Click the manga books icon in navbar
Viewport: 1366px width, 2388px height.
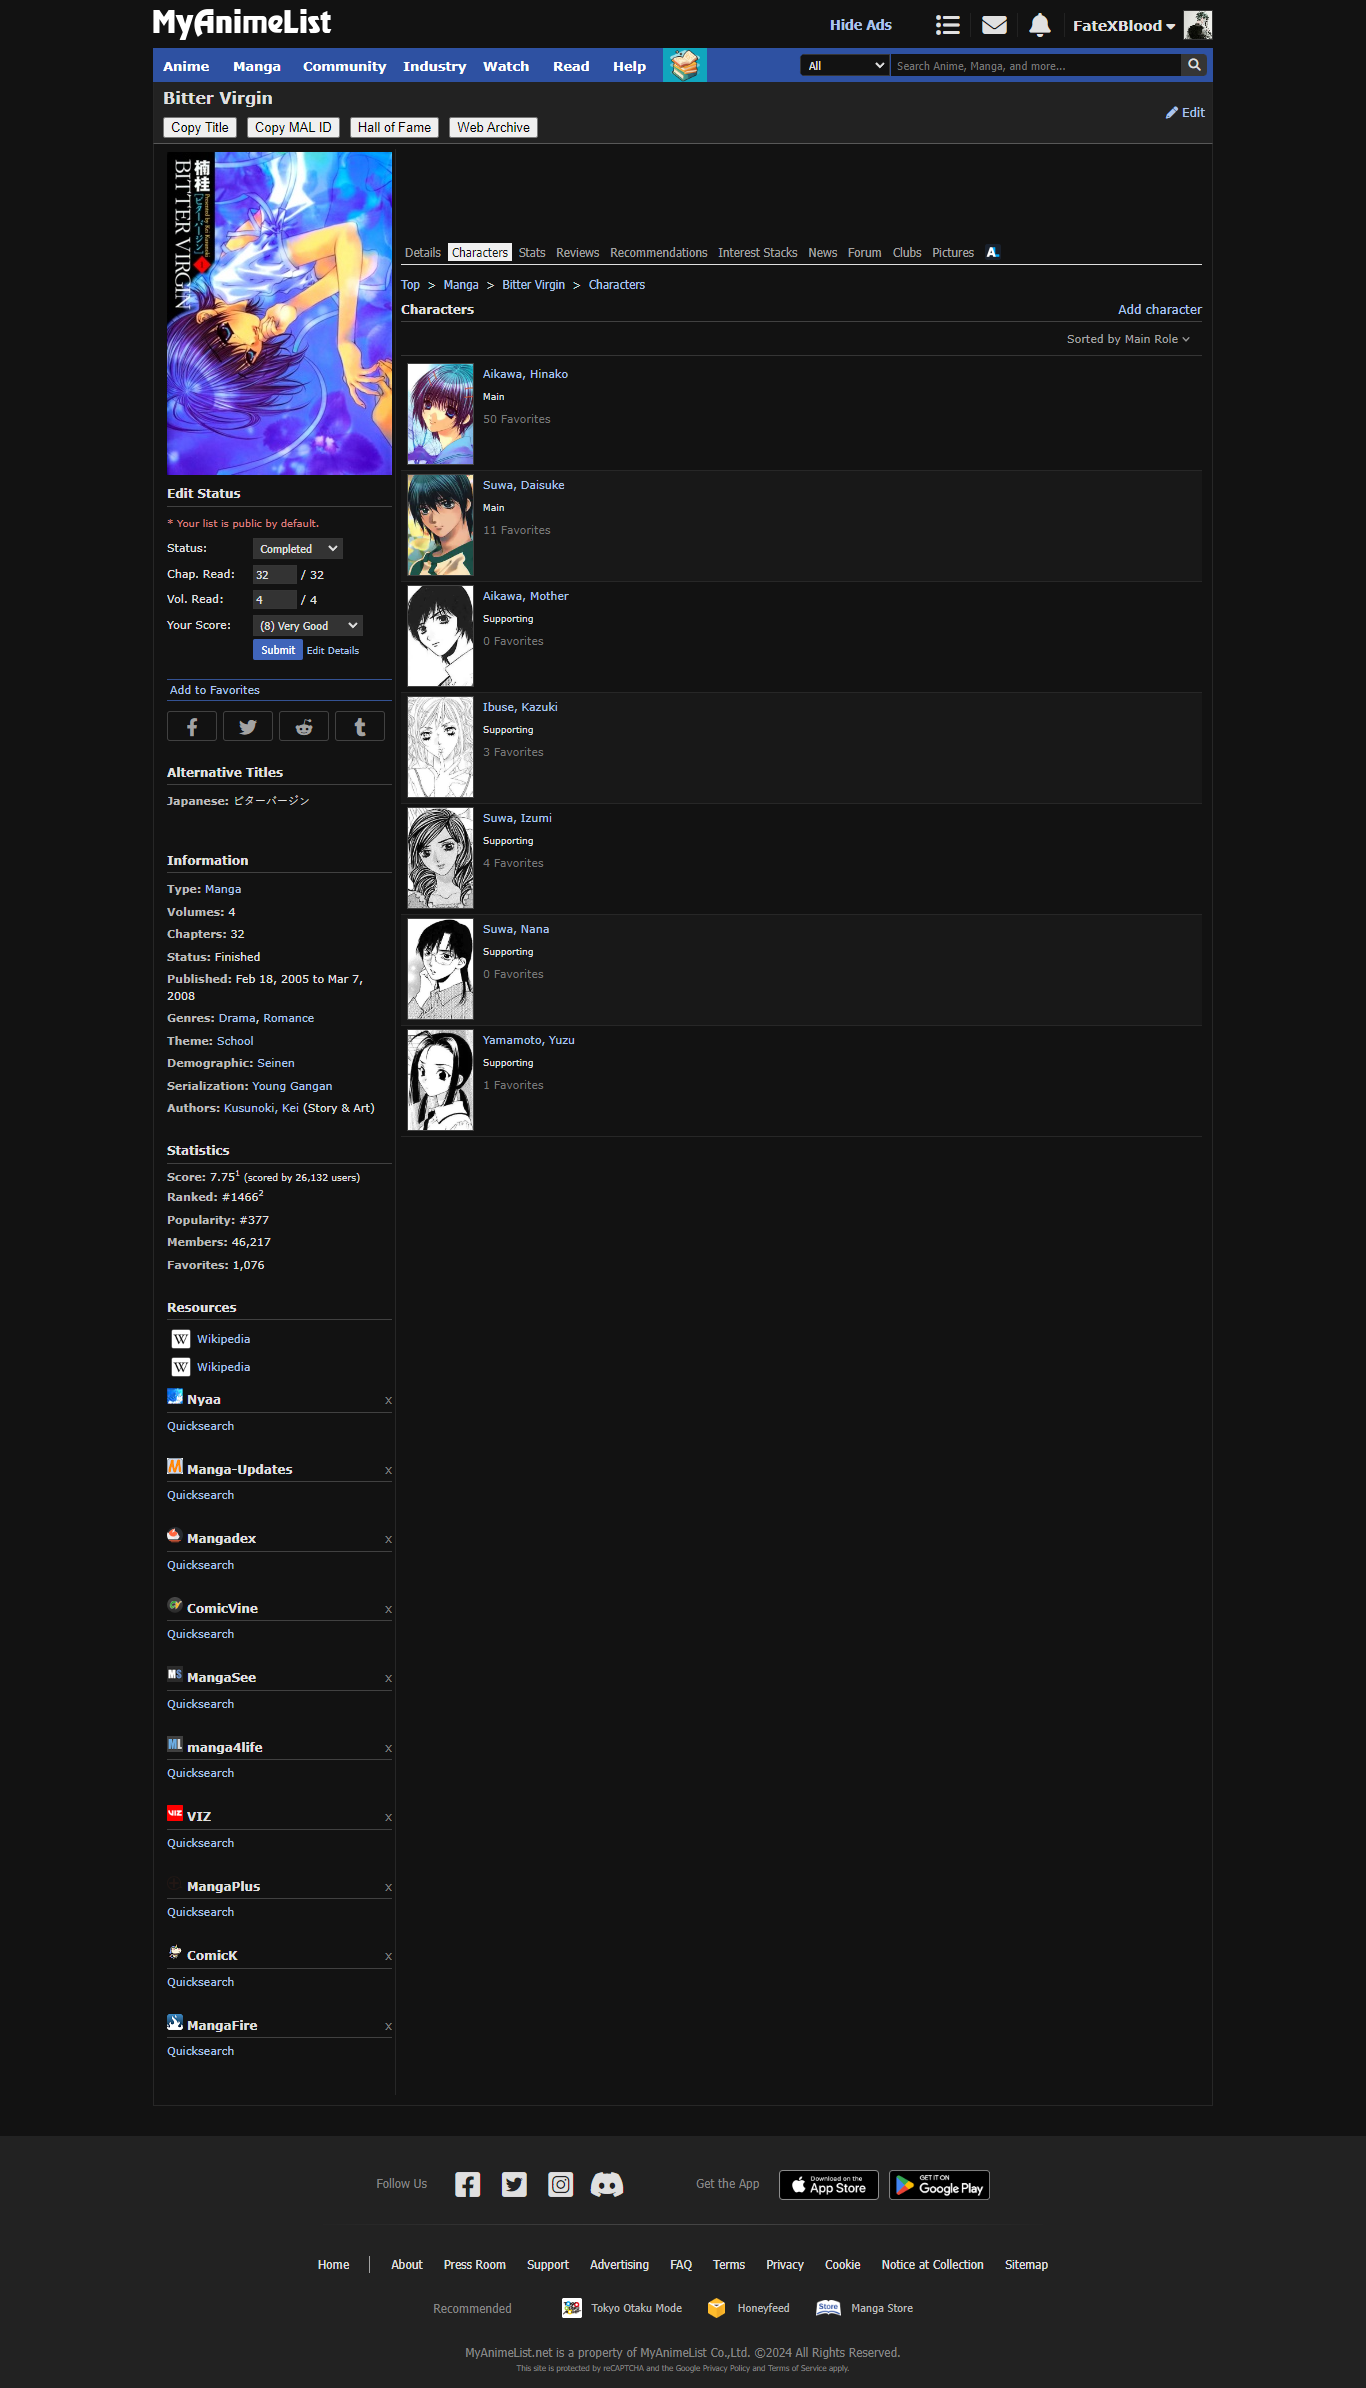pyautogui.click(x=685, y=65)
